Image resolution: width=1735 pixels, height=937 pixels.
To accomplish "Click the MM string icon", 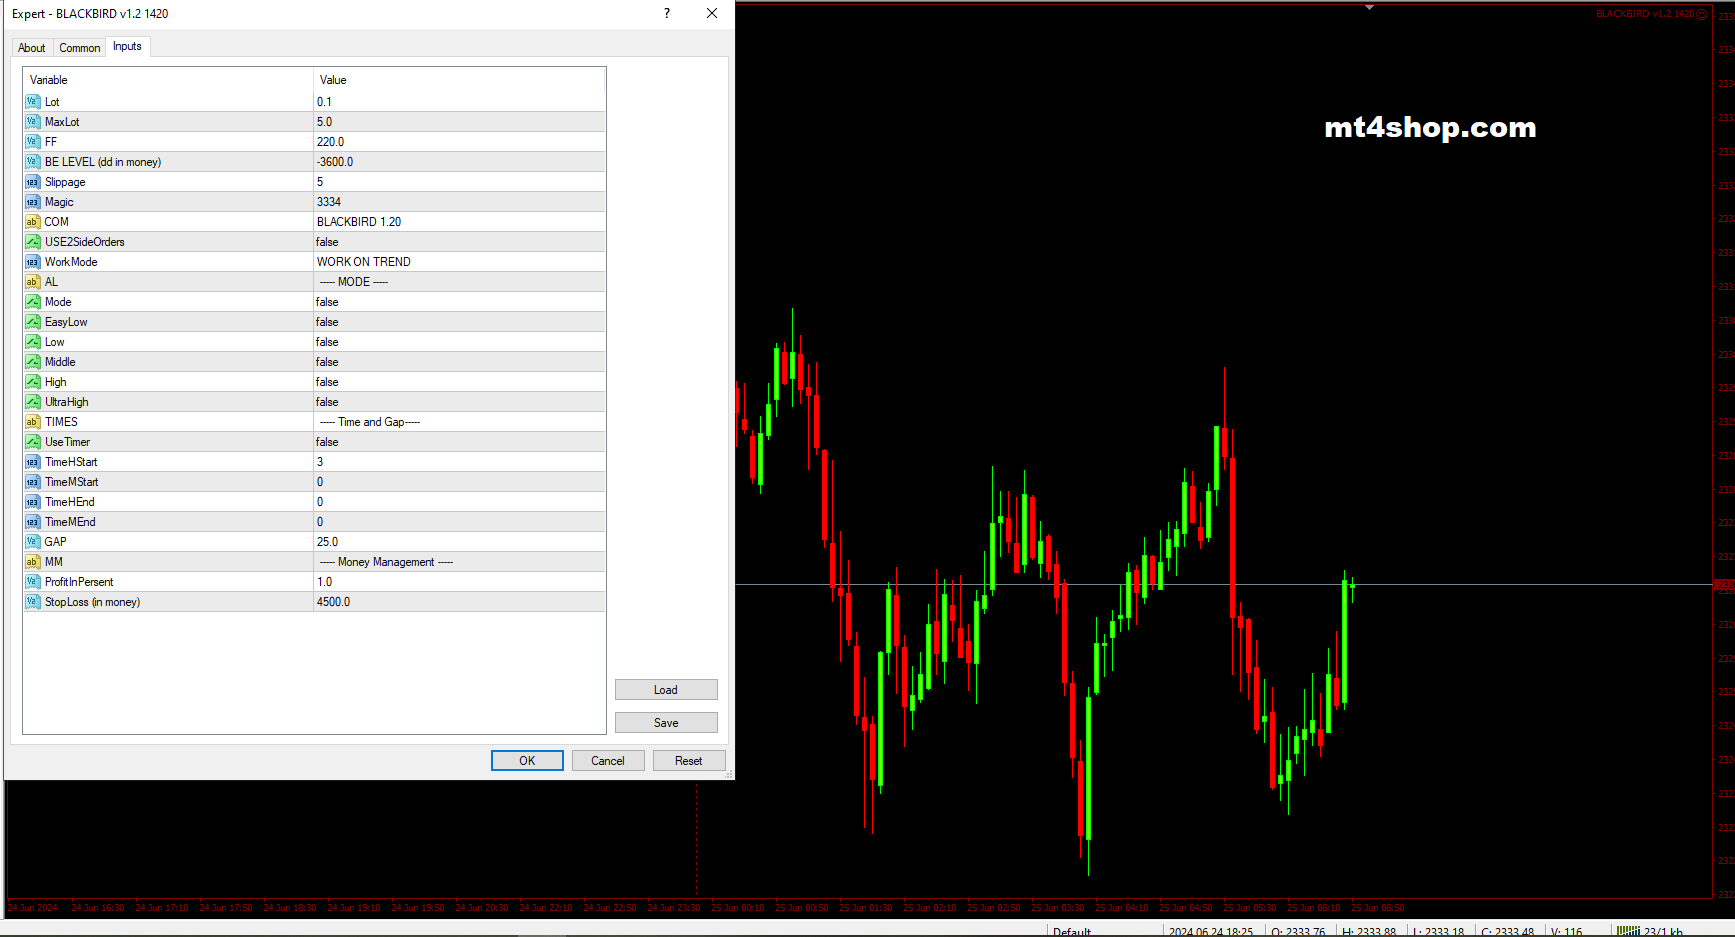I will [33, 562].
